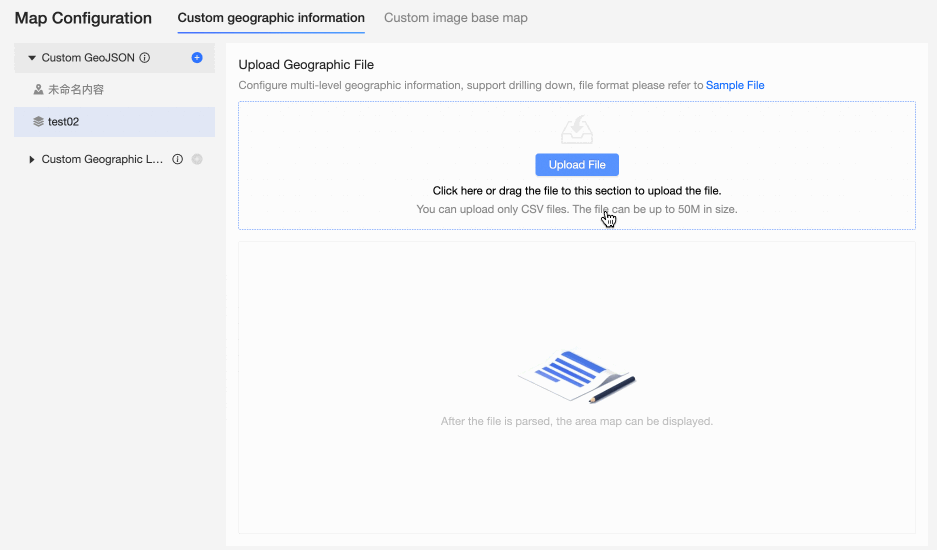Select Custom geographic information tab

(x=271, y=18)
